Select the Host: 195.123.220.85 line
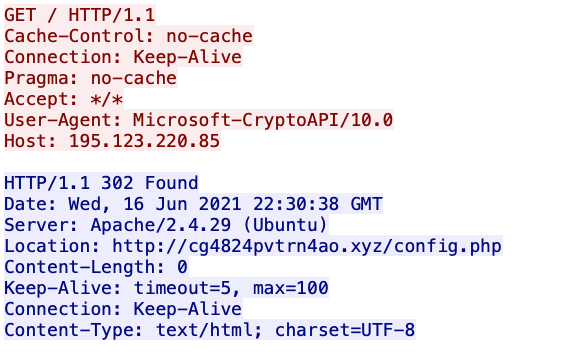583x364 pixels. [x=112, y=141]
